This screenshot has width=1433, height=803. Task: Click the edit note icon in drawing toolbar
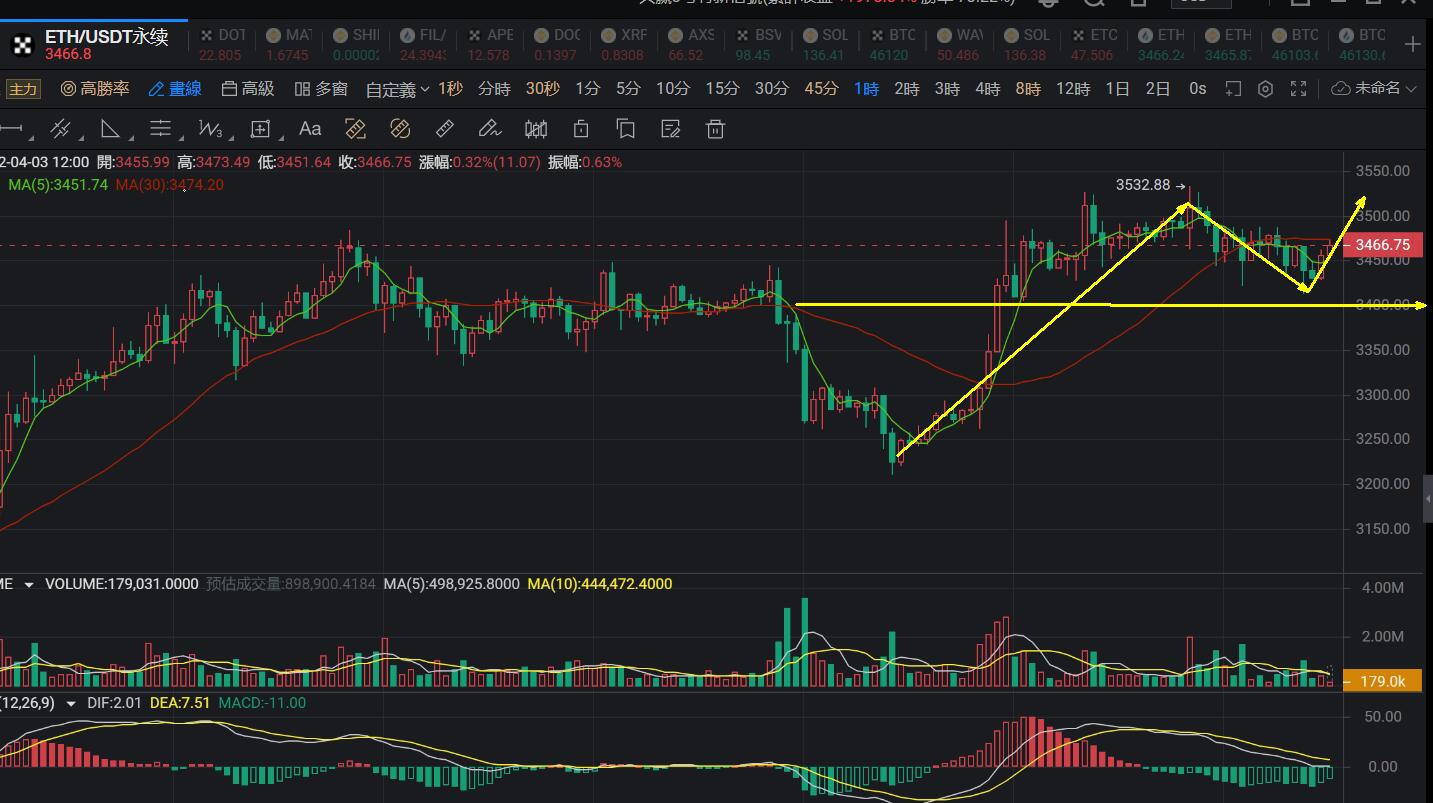point(671,129)
